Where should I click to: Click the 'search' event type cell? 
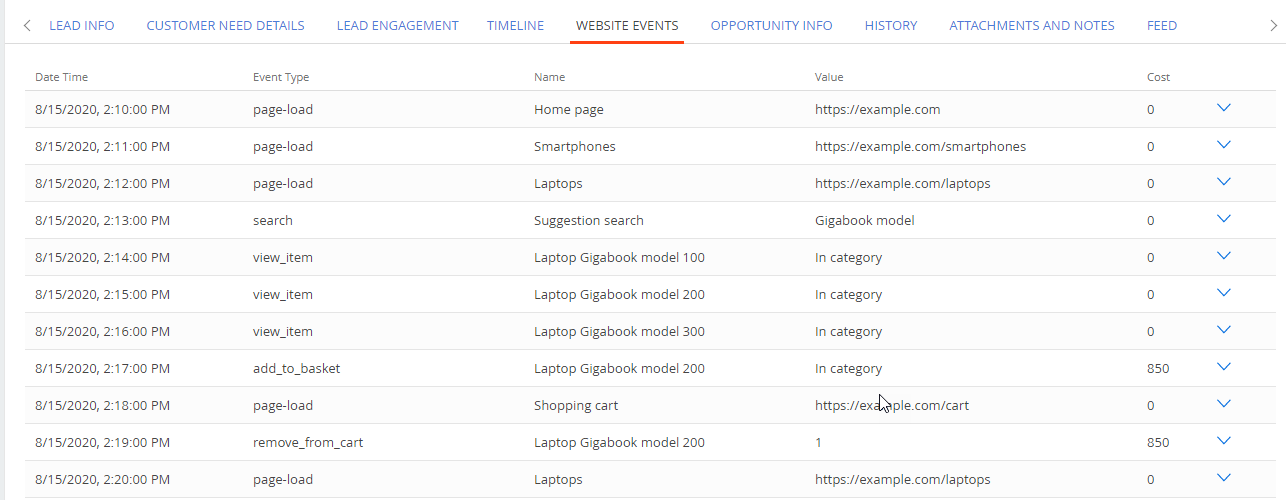point(273,221)
